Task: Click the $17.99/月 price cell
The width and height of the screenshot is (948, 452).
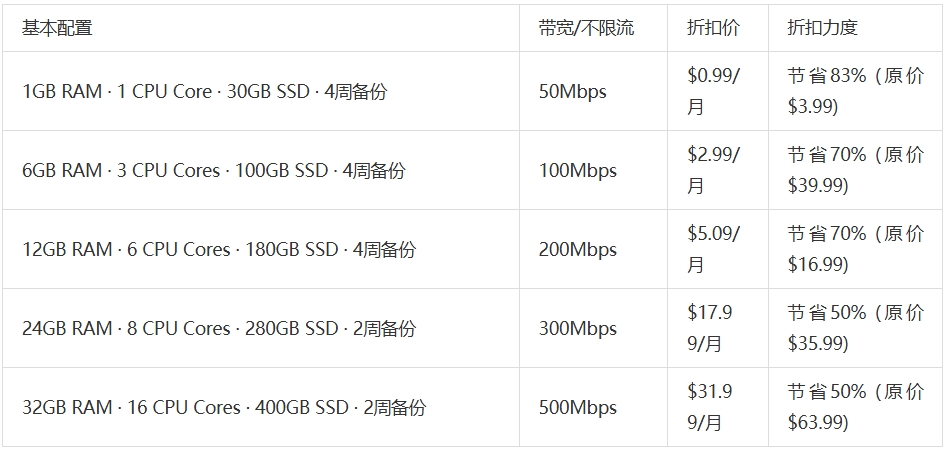Action: [x=709, y=328]
